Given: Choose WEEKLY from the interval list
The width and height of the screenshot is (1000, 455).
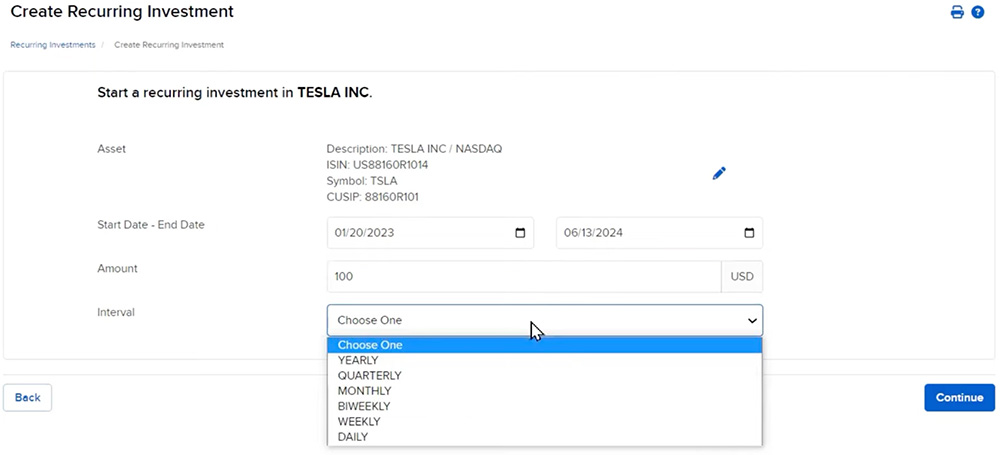Looking at the screenshot, I should click(359, 422).
